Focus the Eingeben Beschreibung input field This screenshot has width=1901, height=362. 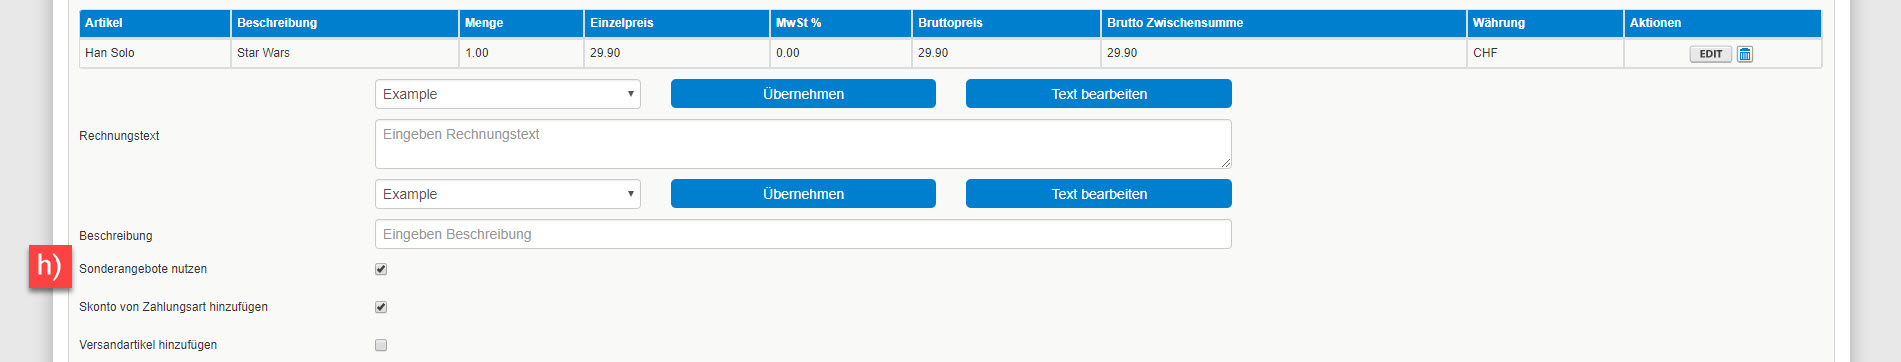pos(803,234)
